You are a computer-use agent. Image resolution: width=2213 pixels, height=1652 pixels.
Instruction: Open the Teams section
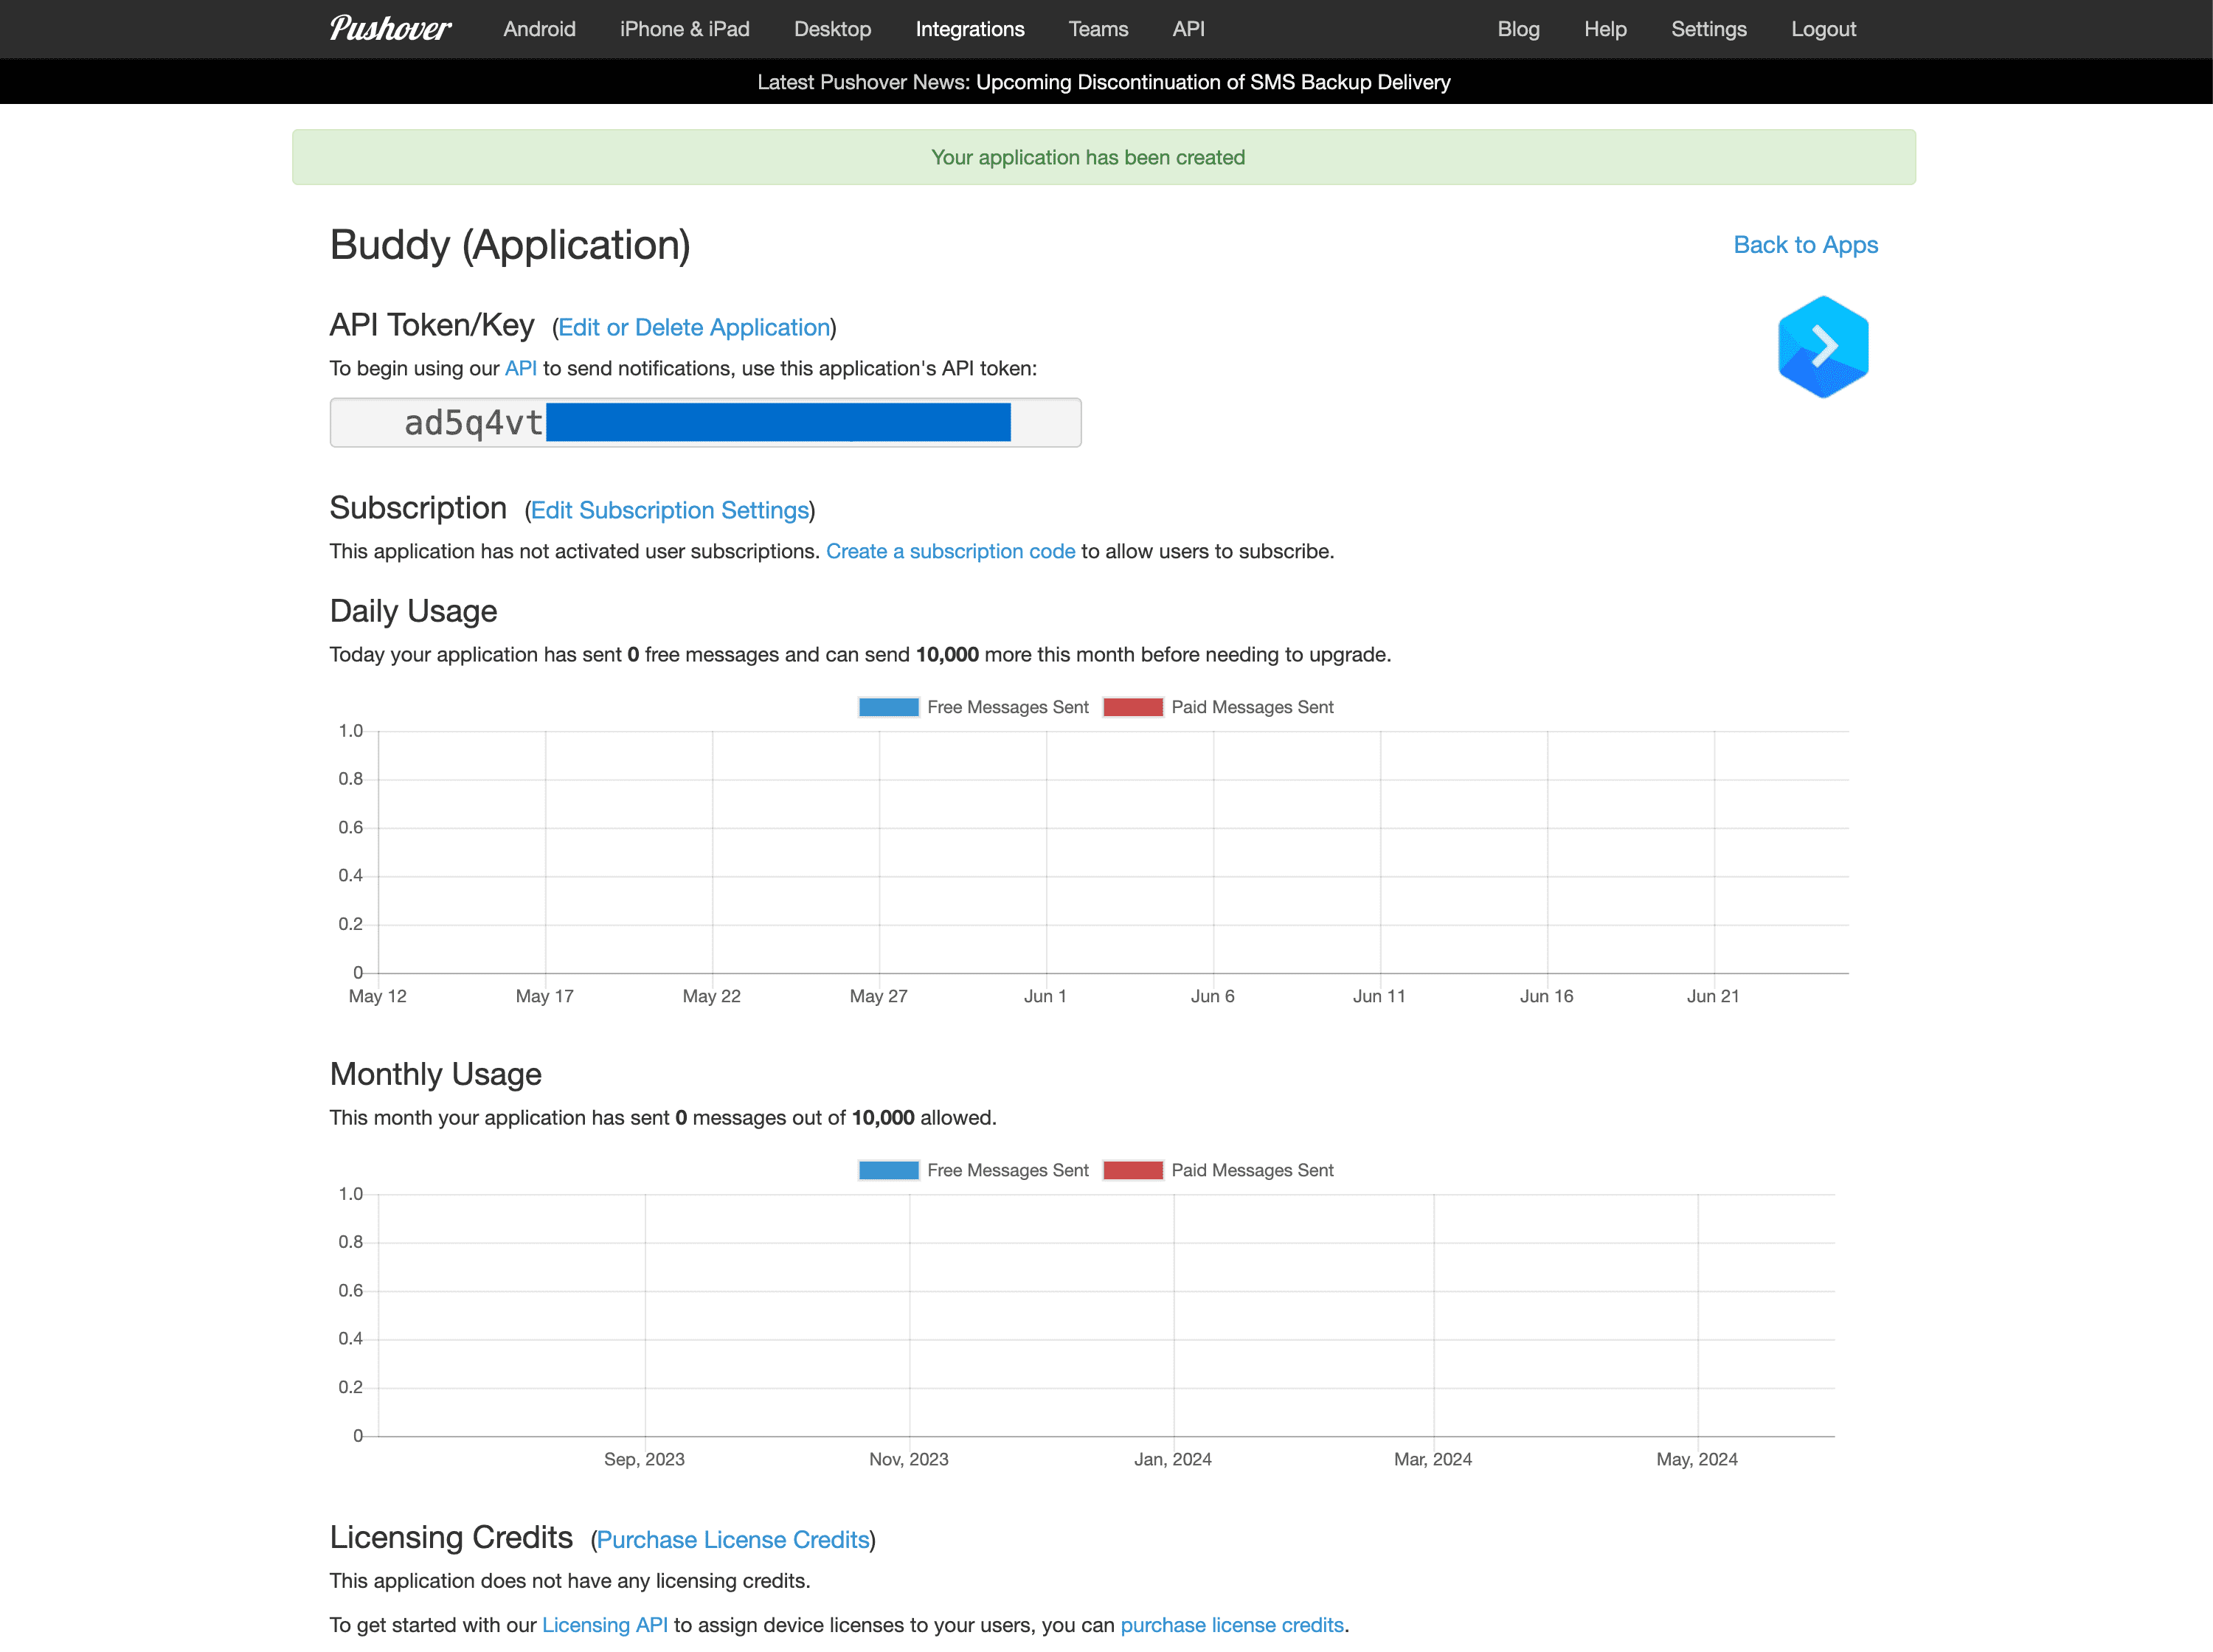pos(1097,28)
